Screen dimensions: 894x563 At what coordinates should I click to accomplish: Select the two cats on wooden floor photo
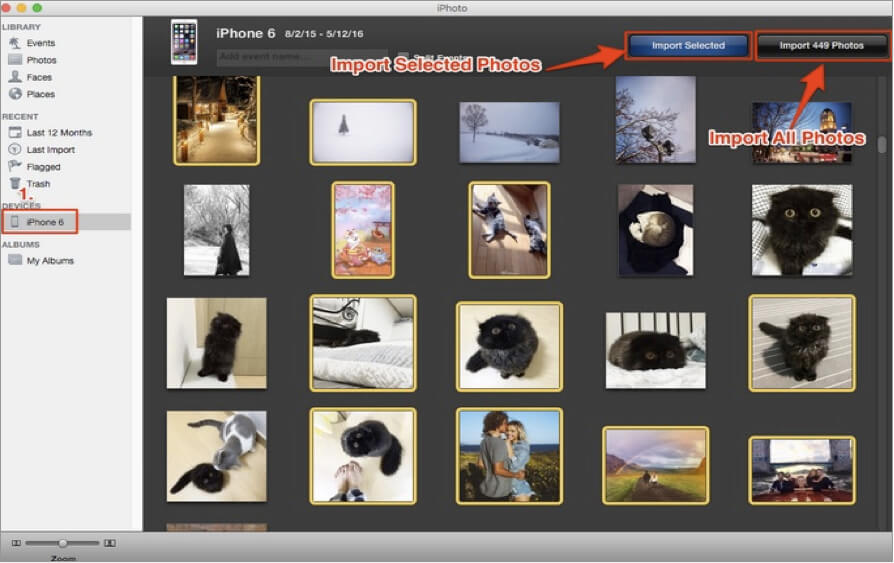click(509, 230)
